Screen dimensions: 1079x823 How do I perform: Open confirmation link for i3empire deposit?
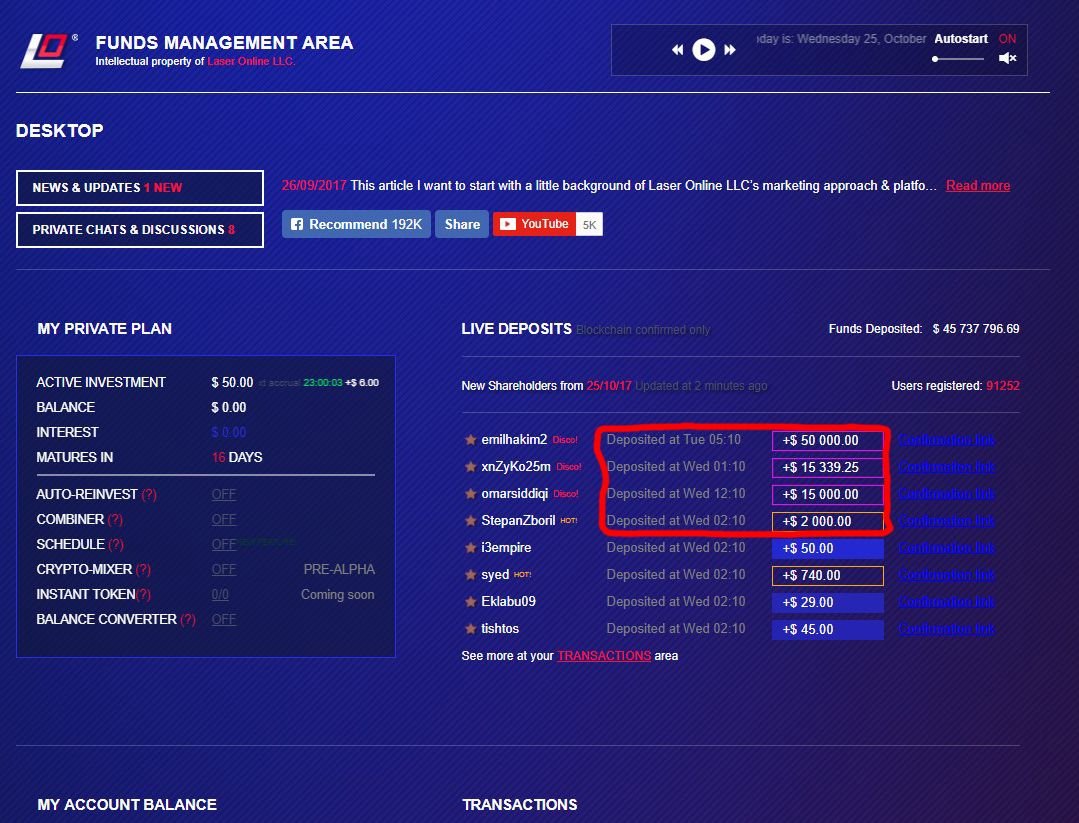pyautogui.click(x=946, y=548)
